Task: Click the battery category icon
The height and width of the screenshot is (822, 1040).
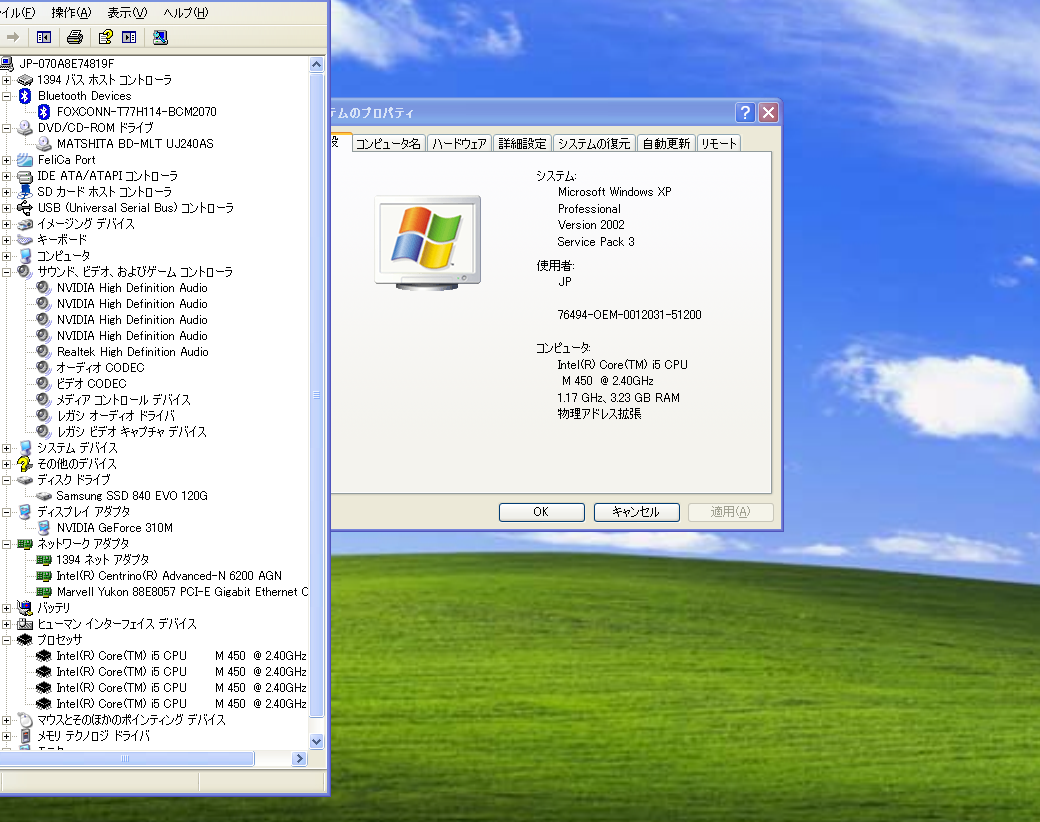Action: click(x=25, y=608)
